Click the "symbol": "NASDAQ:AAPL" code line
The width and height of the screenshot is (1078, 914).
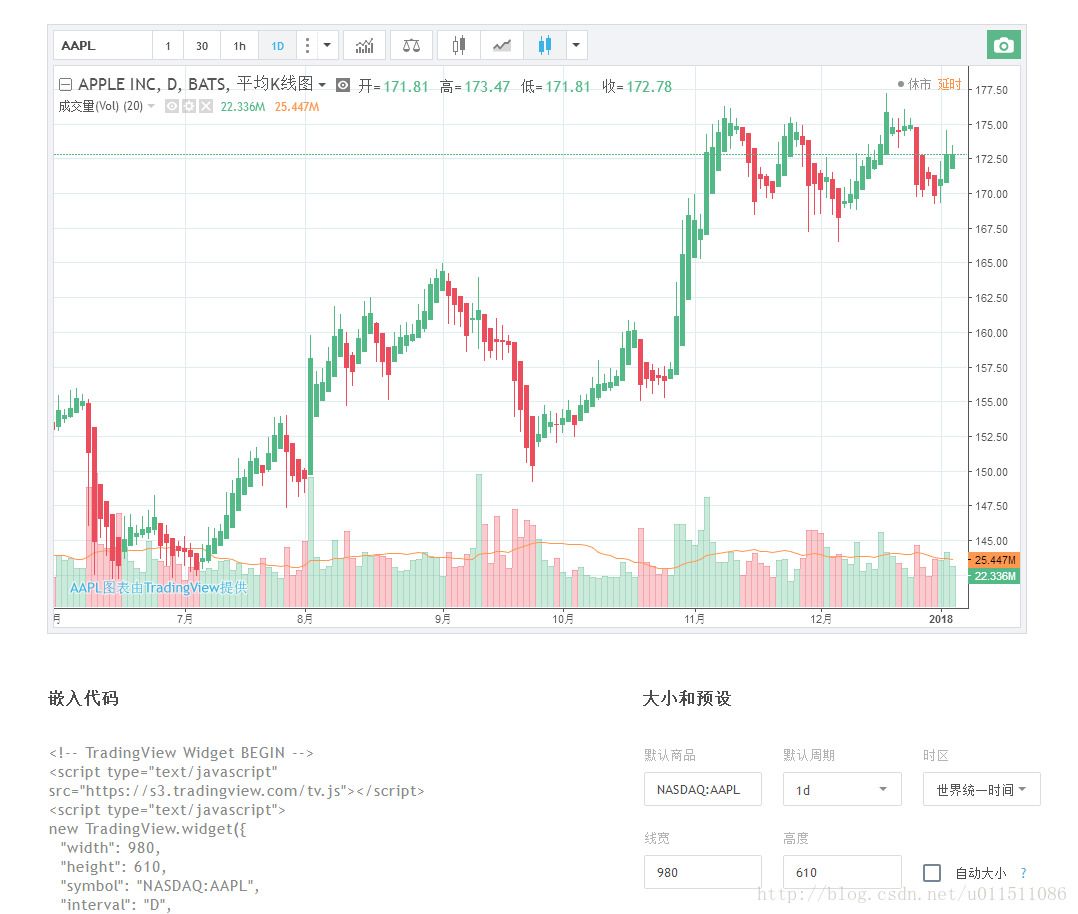[x=160, y=886]
